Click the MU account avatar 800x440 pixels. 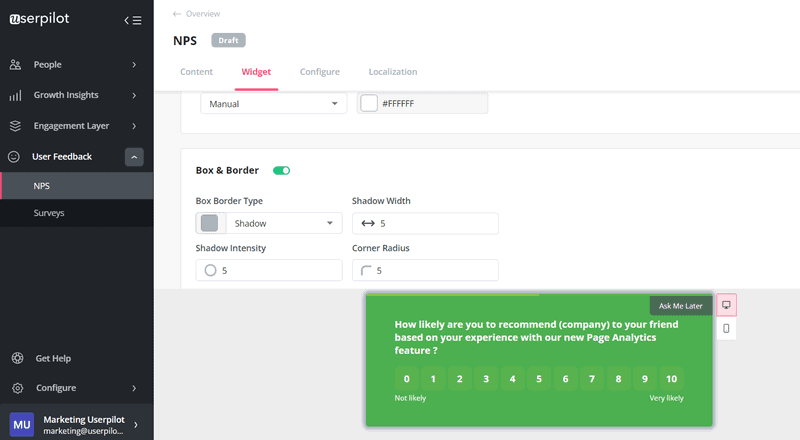click(22, 425)
